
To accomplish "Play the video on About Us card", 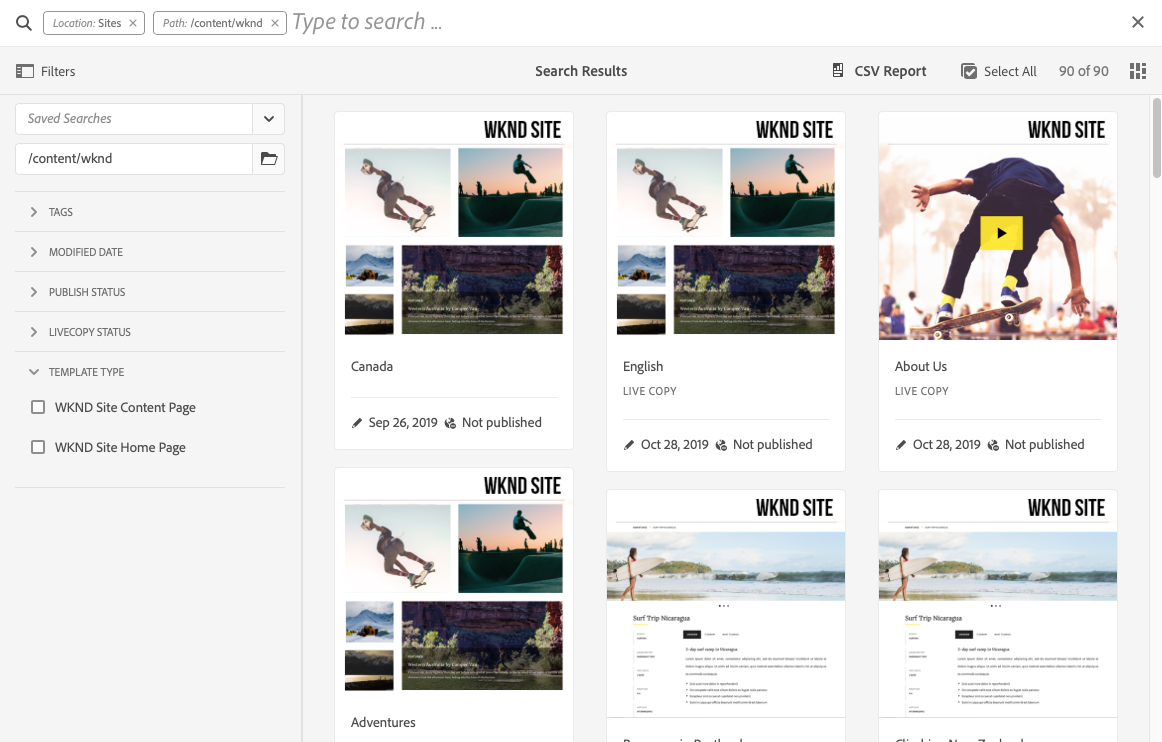I will point(1001,233).
